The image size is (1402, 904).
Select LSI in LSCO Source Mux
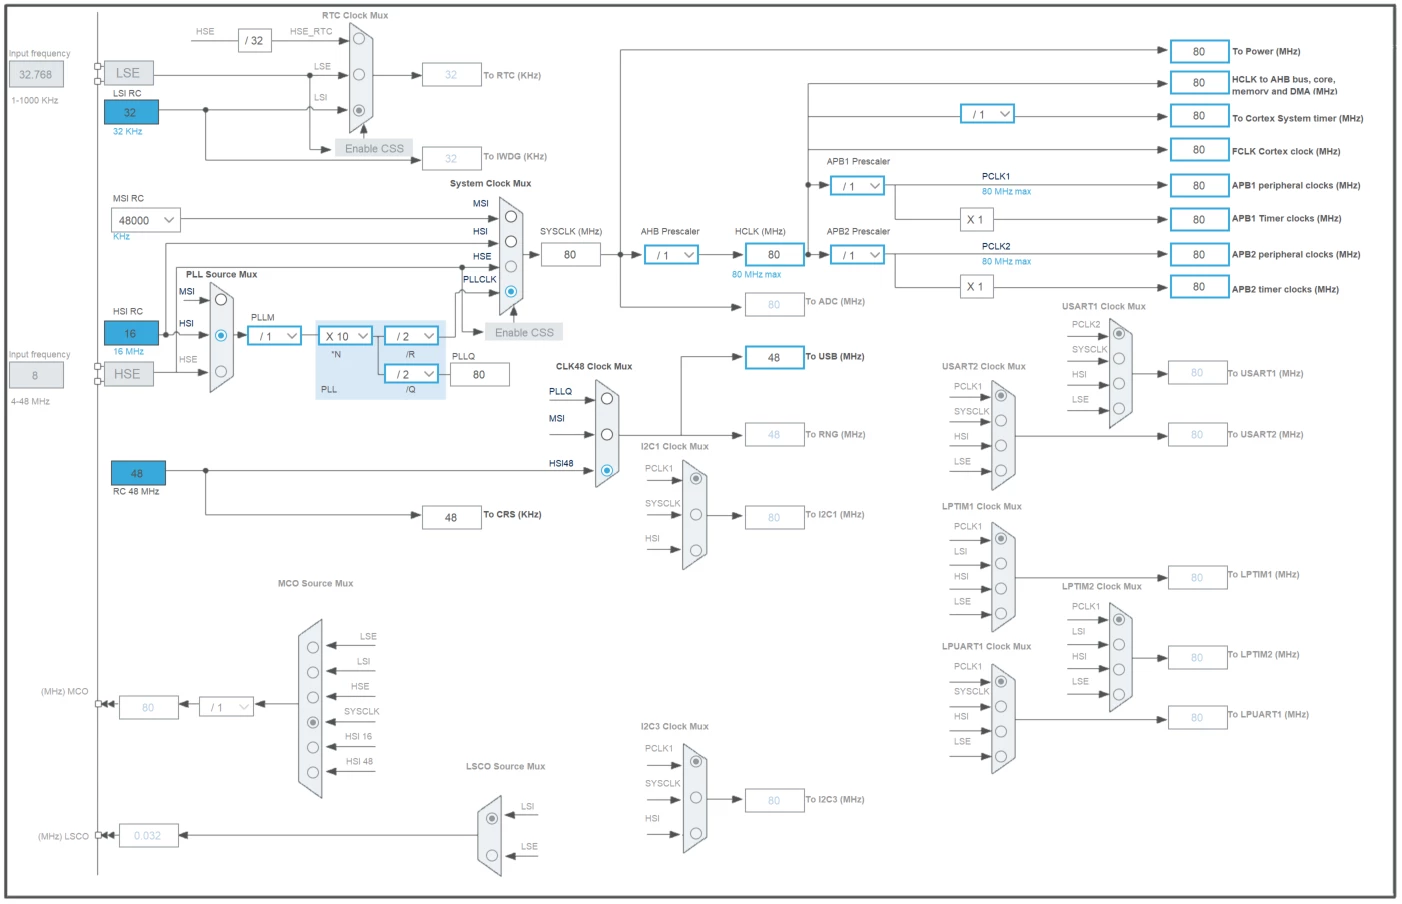click(492, 818)
